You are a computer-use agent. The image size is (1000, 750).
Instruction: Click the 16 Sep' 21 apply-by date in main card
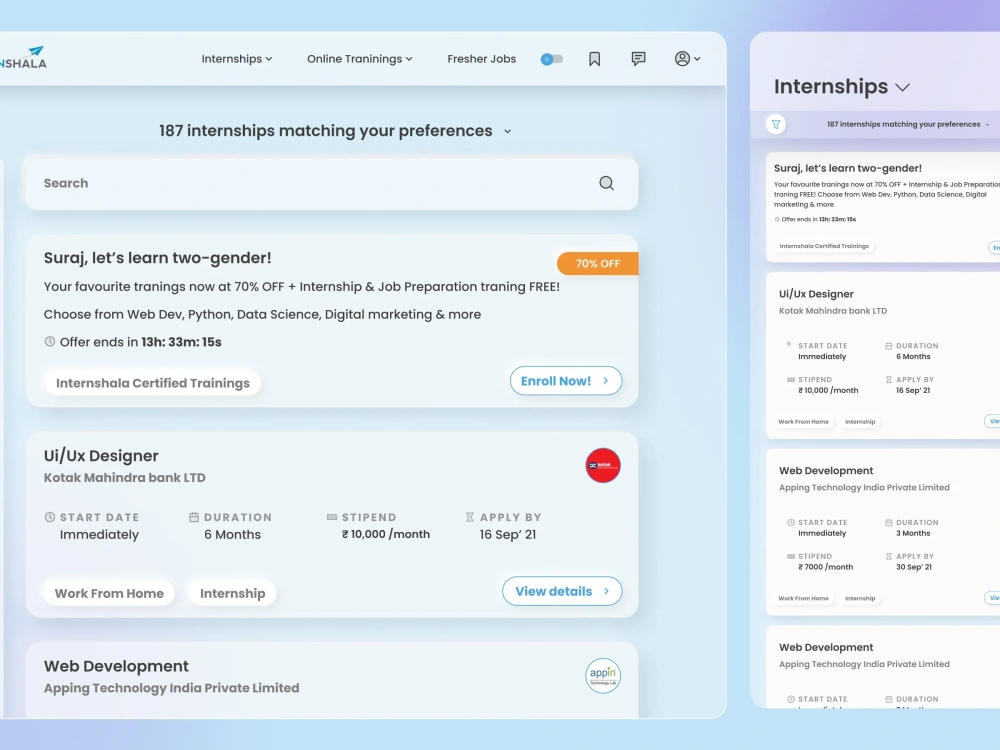(508, 534)
